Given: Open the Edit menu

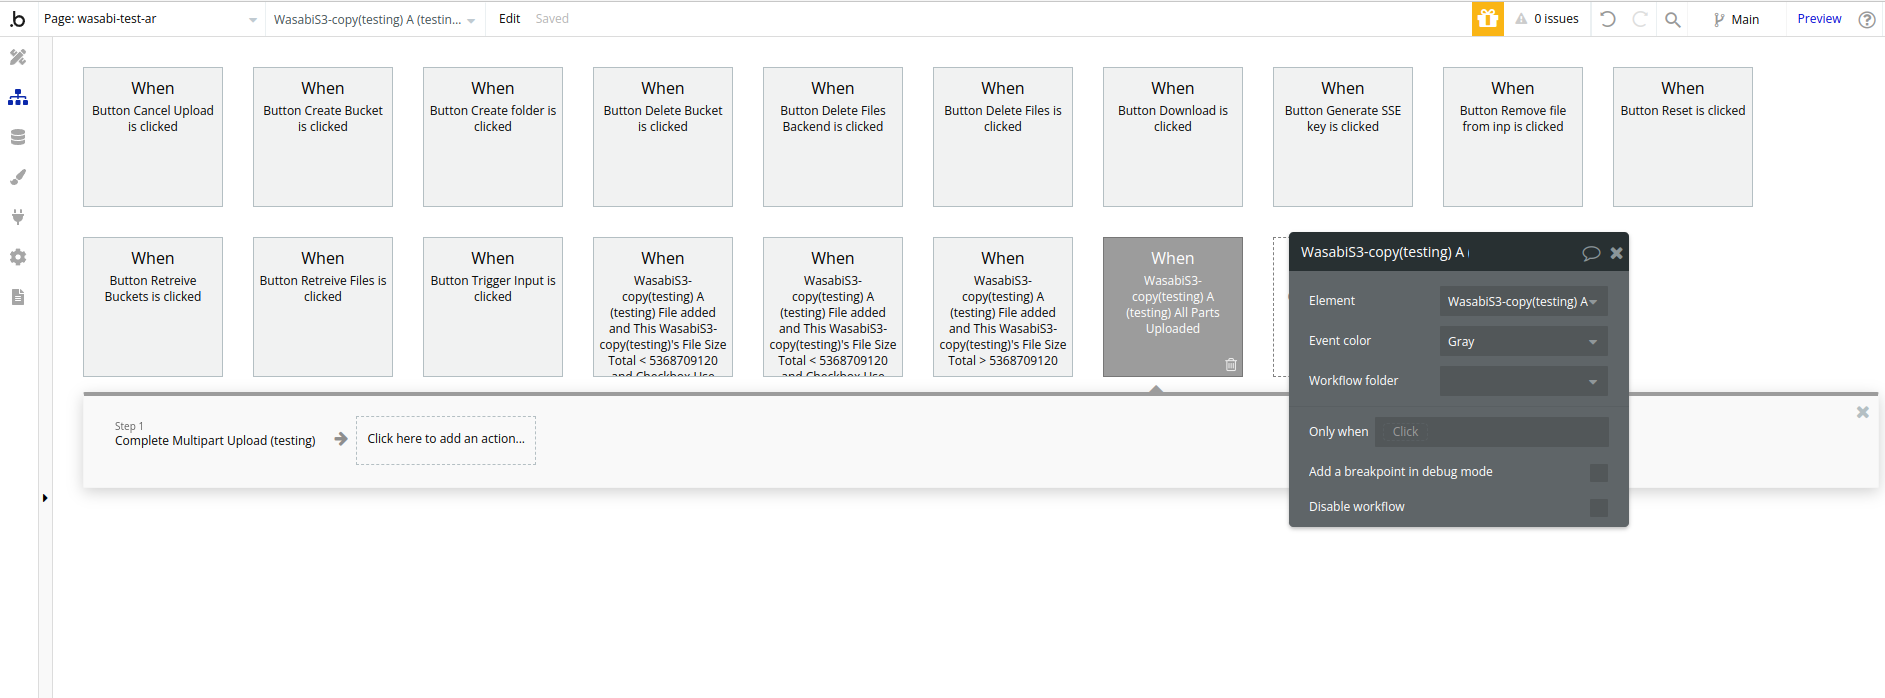Looking at the screenshot, I should click(x=509, y=19).
